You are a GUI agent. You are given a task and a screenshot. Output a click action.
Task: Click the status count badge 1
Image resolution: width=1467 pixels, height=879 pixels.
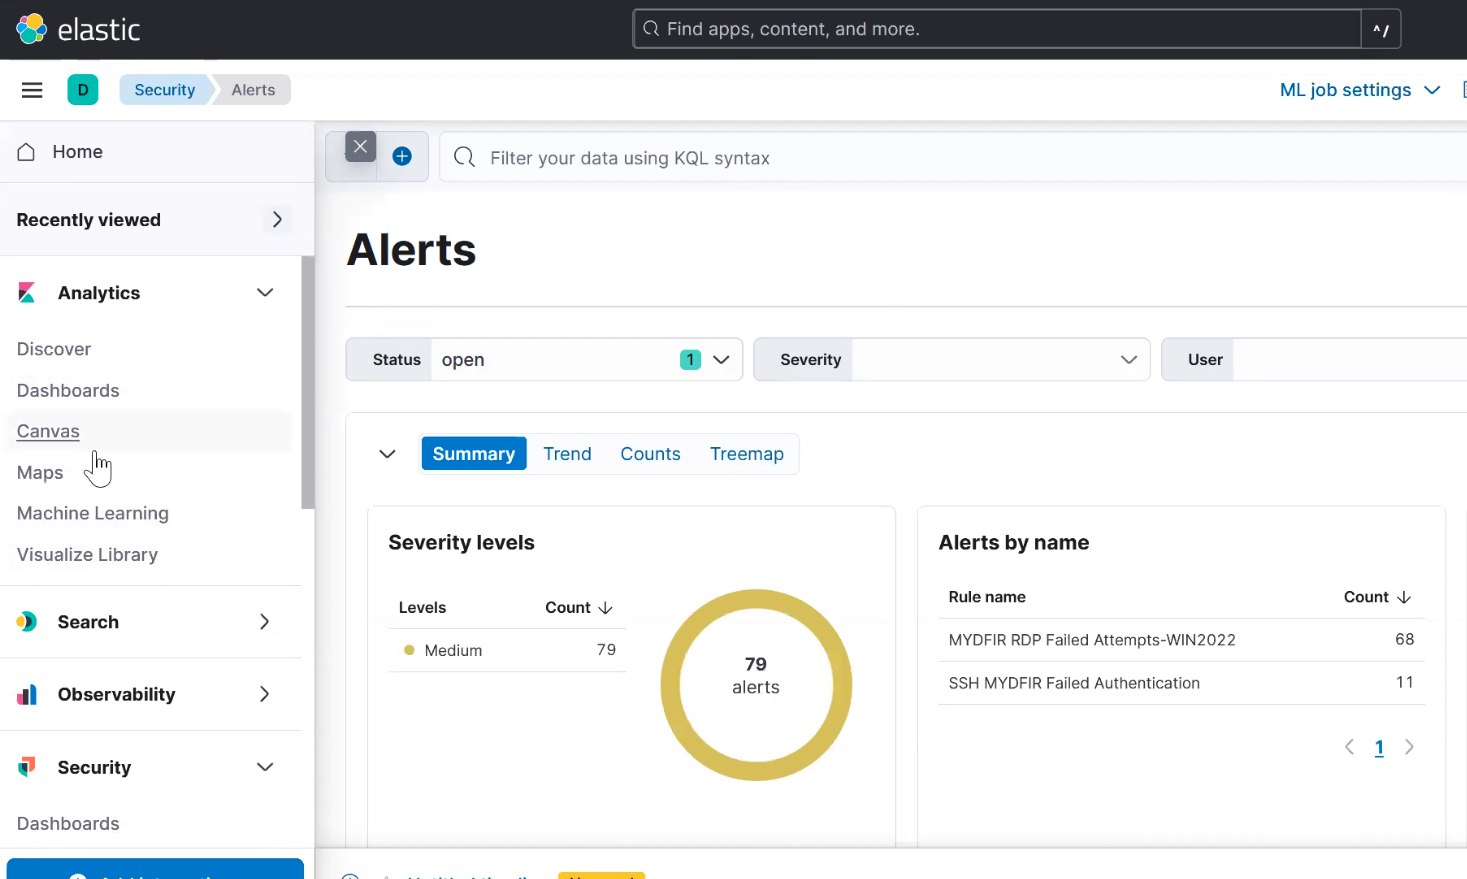coord(690,360)
